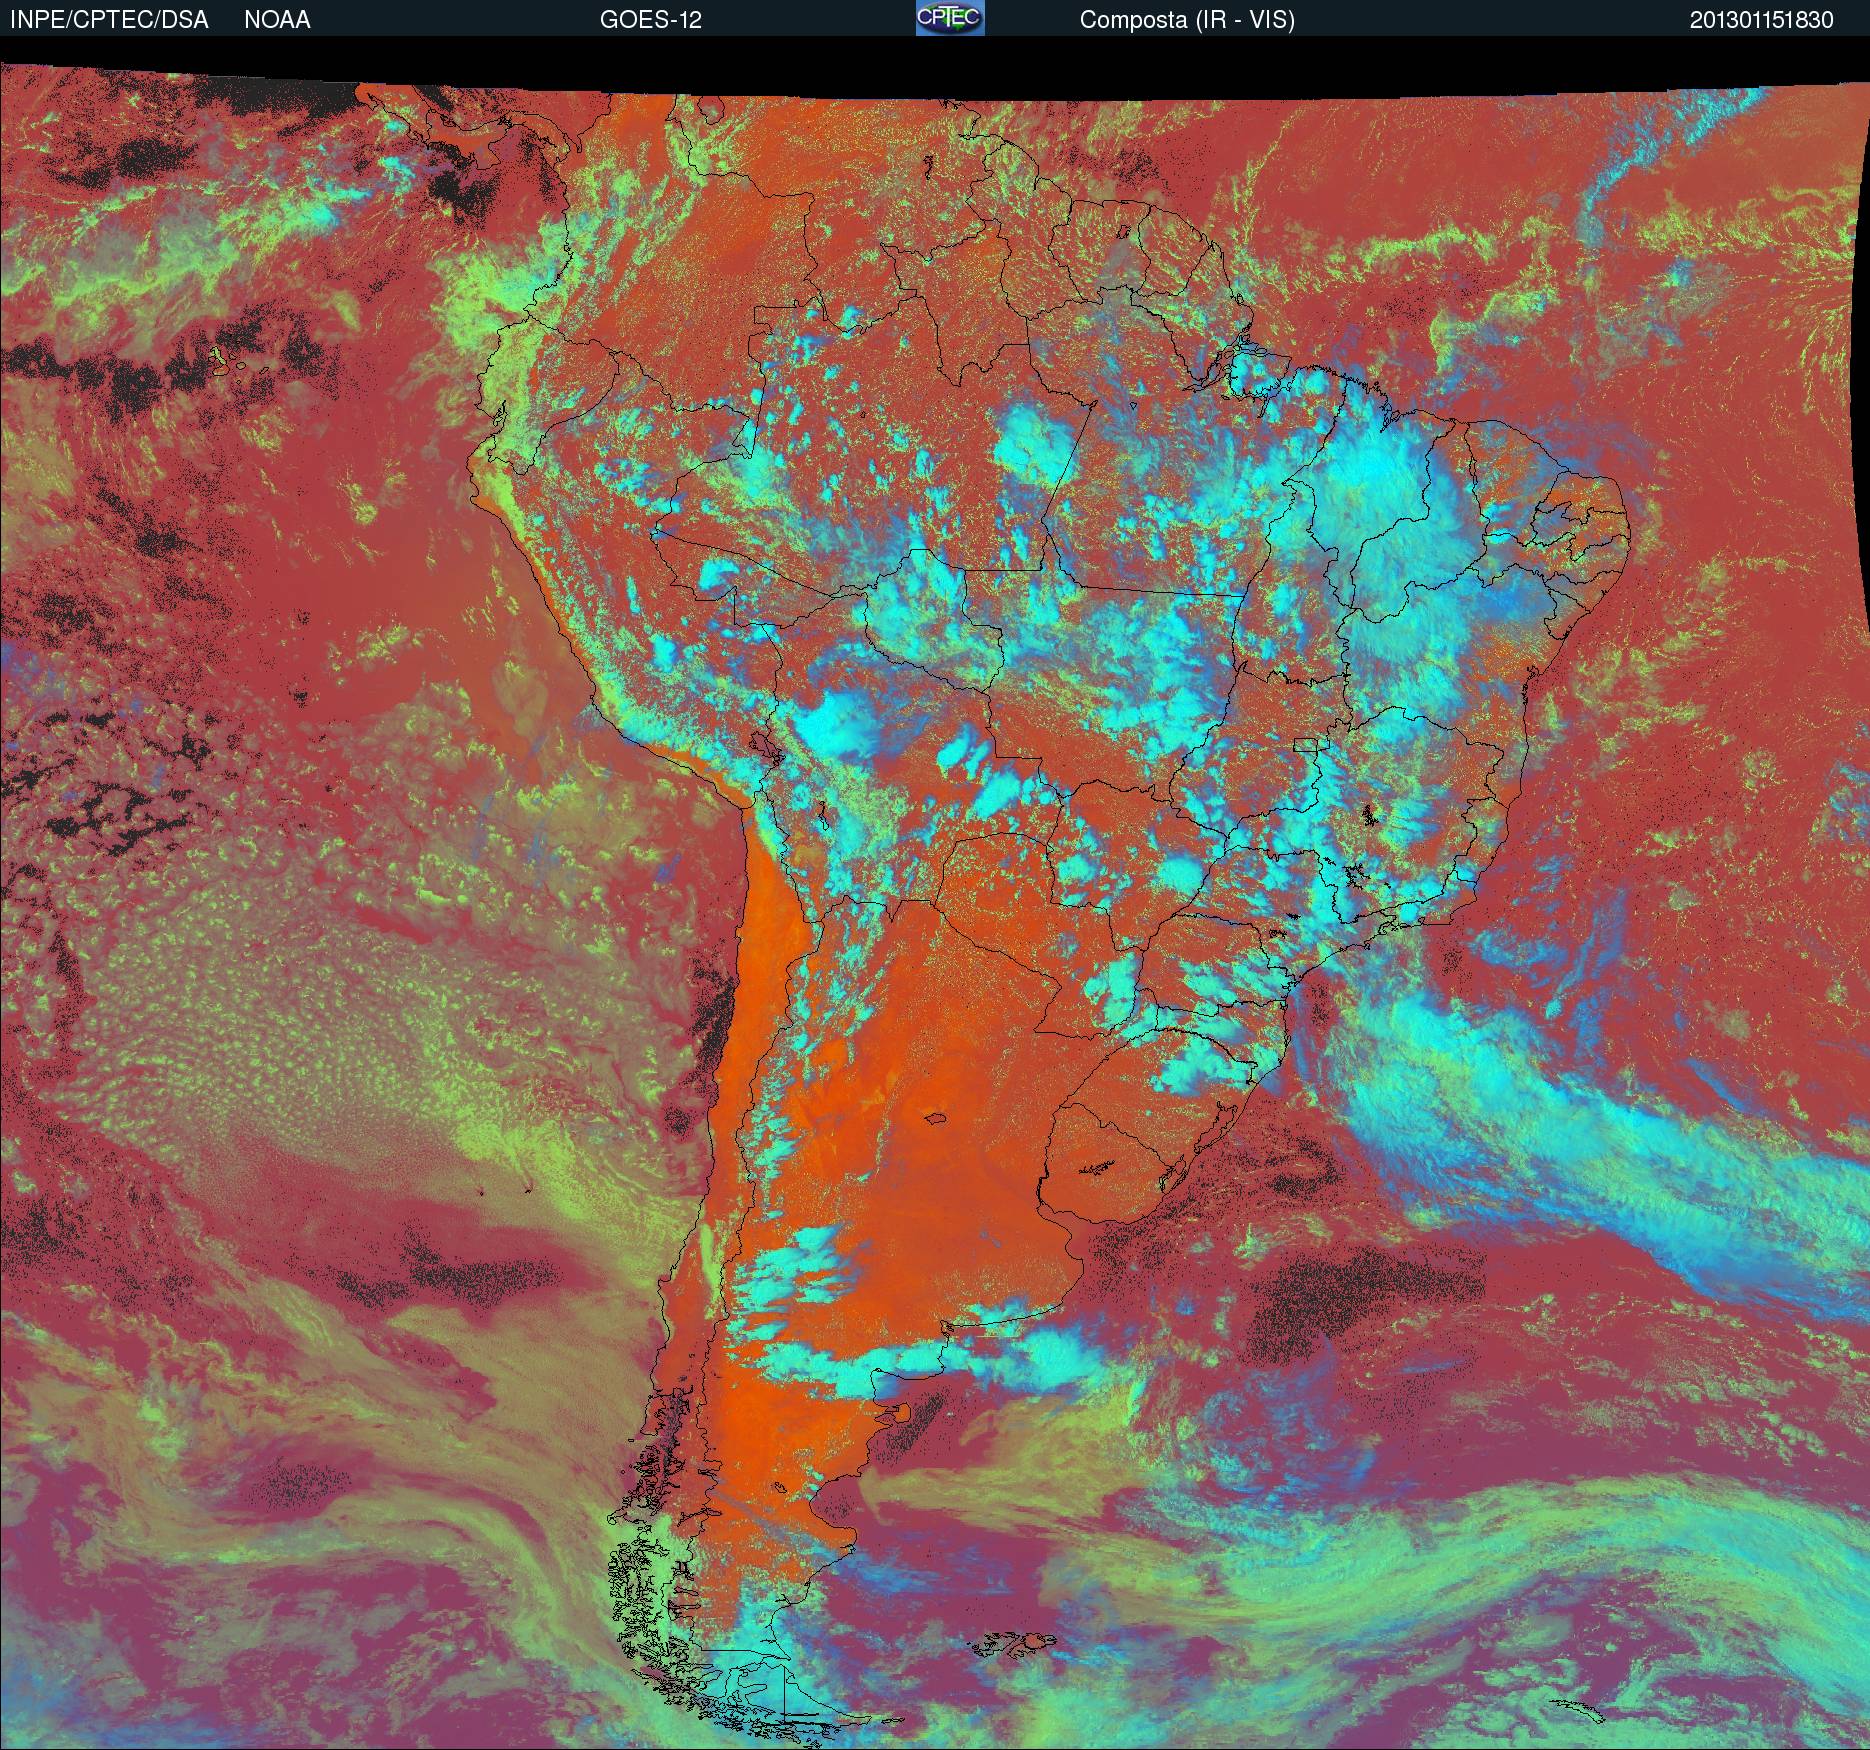Click the Composta (IR - VIS) label

tap(1187, 20)
